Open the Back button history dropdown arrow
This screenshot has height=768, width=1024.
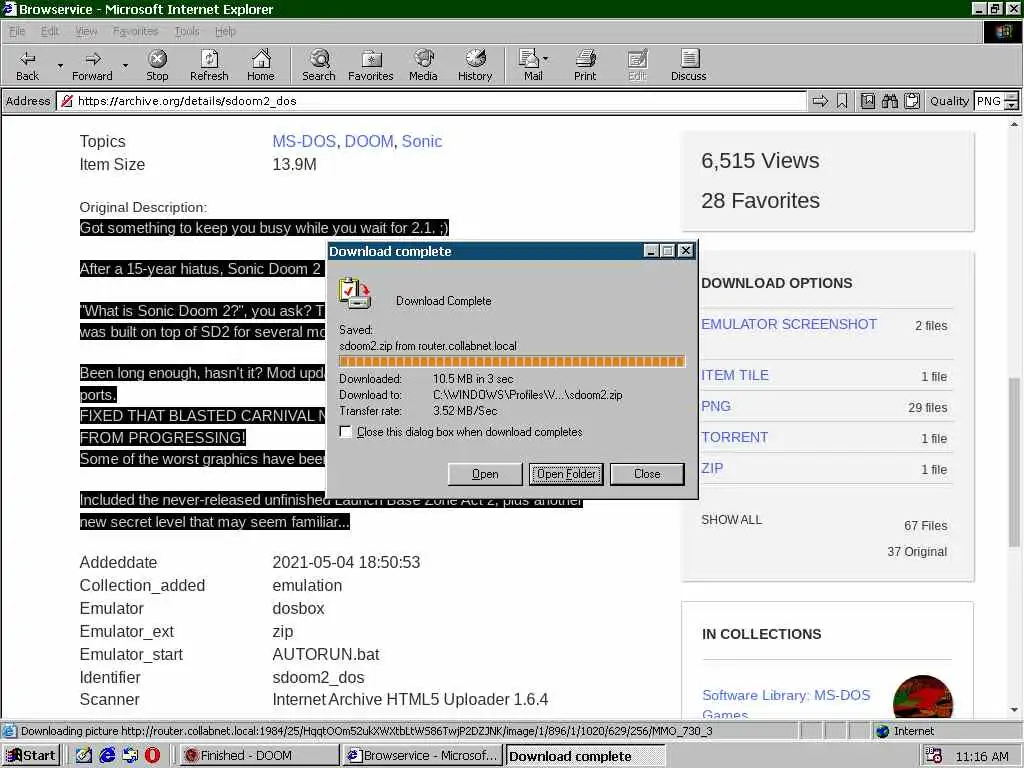click(x=60, y=65)
